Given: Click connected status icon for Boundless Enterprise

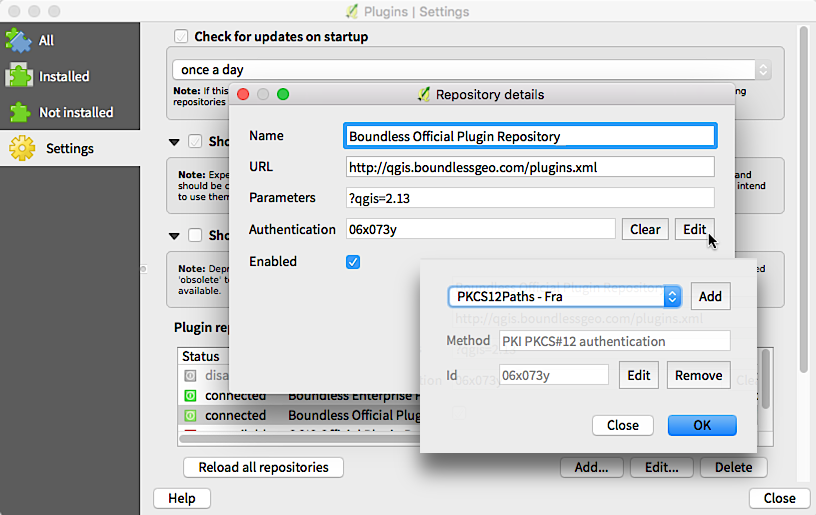Looking at the screenshot, I should (x=190, y=396).
